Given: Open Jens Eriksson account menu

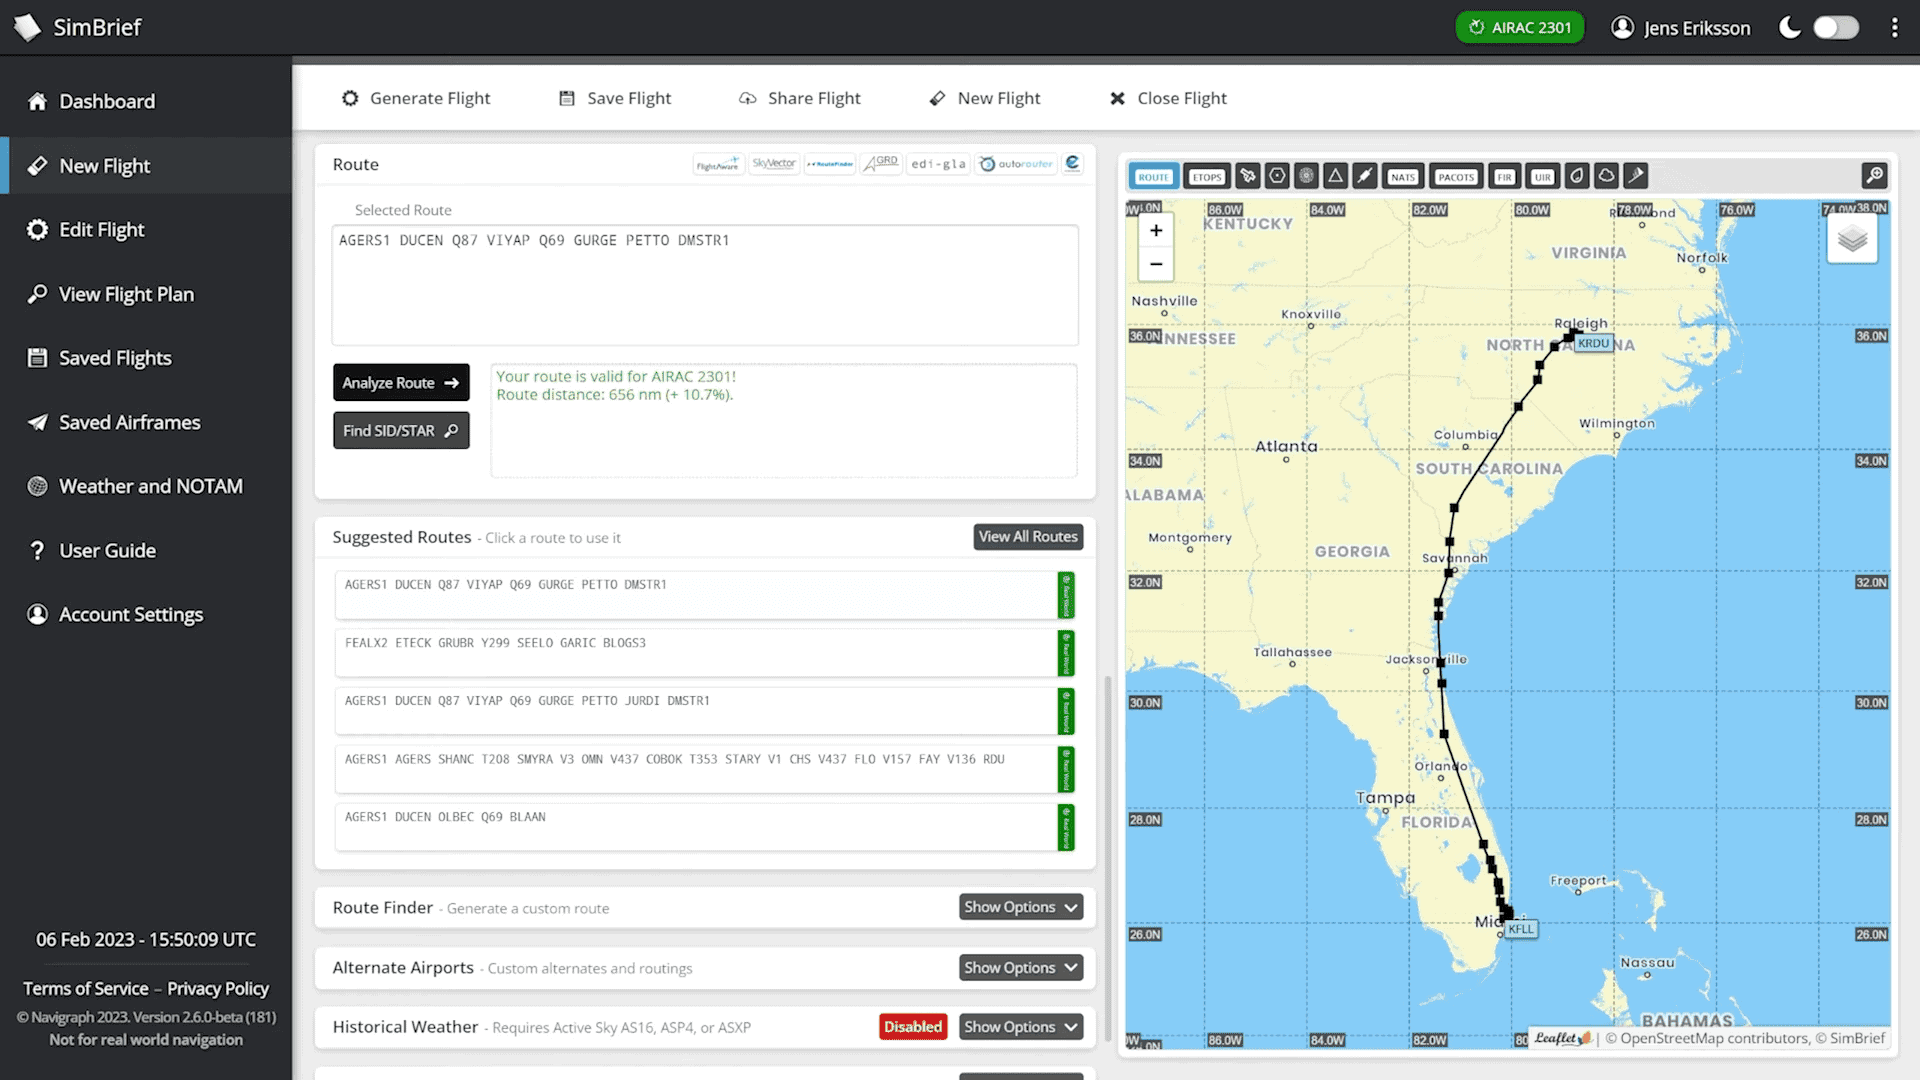Looking at the screenshot, I should tap(1681, 28).
